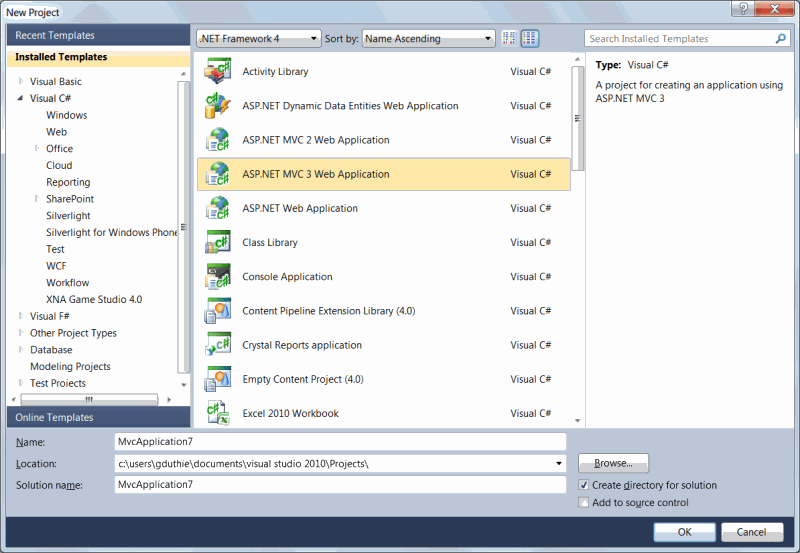800x553 pixels.
Task: Select the Cloud category
Action: pos(59,165)
